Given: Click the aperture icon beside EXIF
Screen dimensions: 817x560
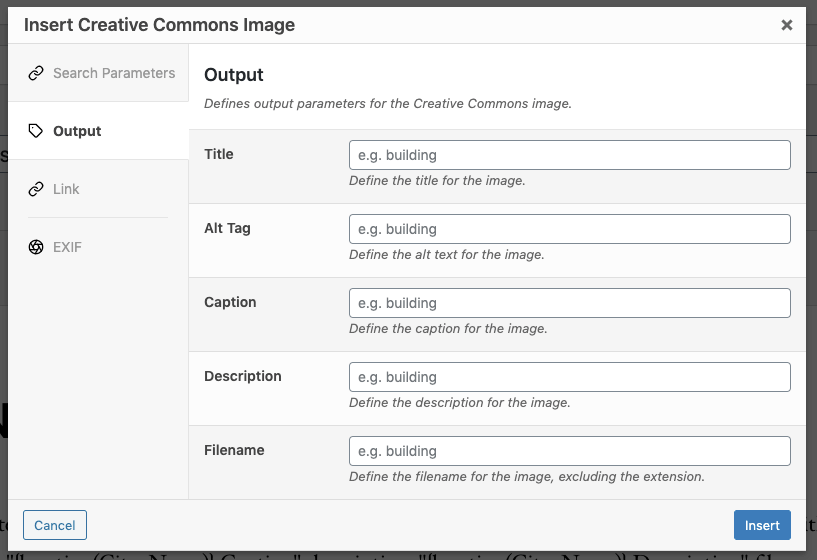Looking at the screenshot, I should [x=36, y=247].
